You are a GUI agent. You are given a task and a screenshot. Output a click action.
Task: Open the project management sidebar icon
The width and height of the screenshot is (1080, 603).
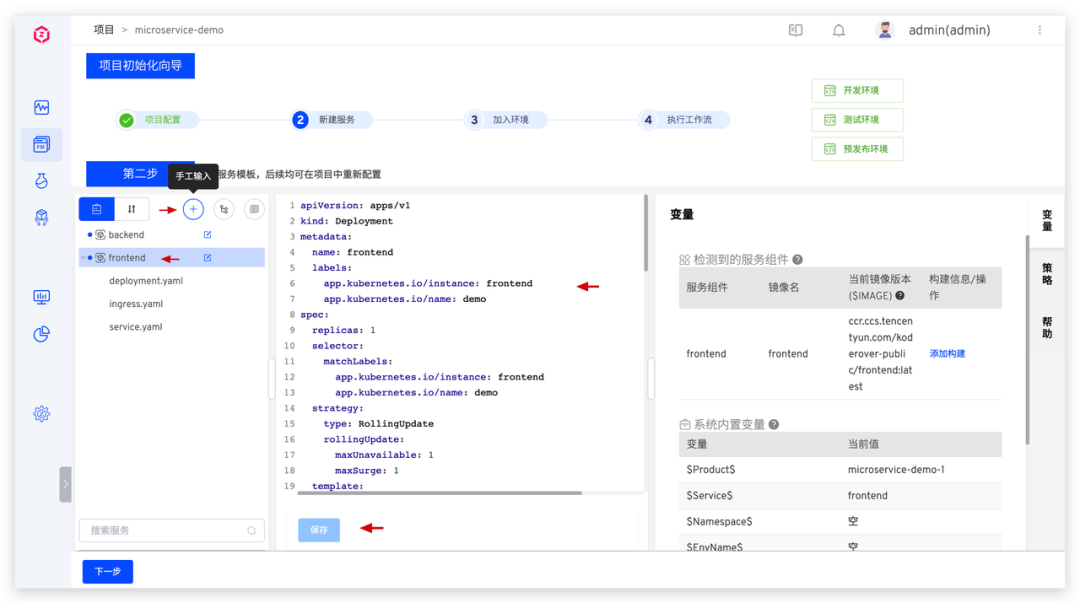[41, 144]
